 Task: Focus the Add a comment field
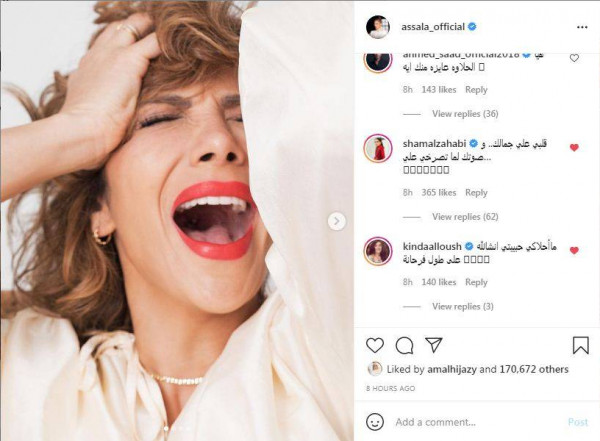476,422
